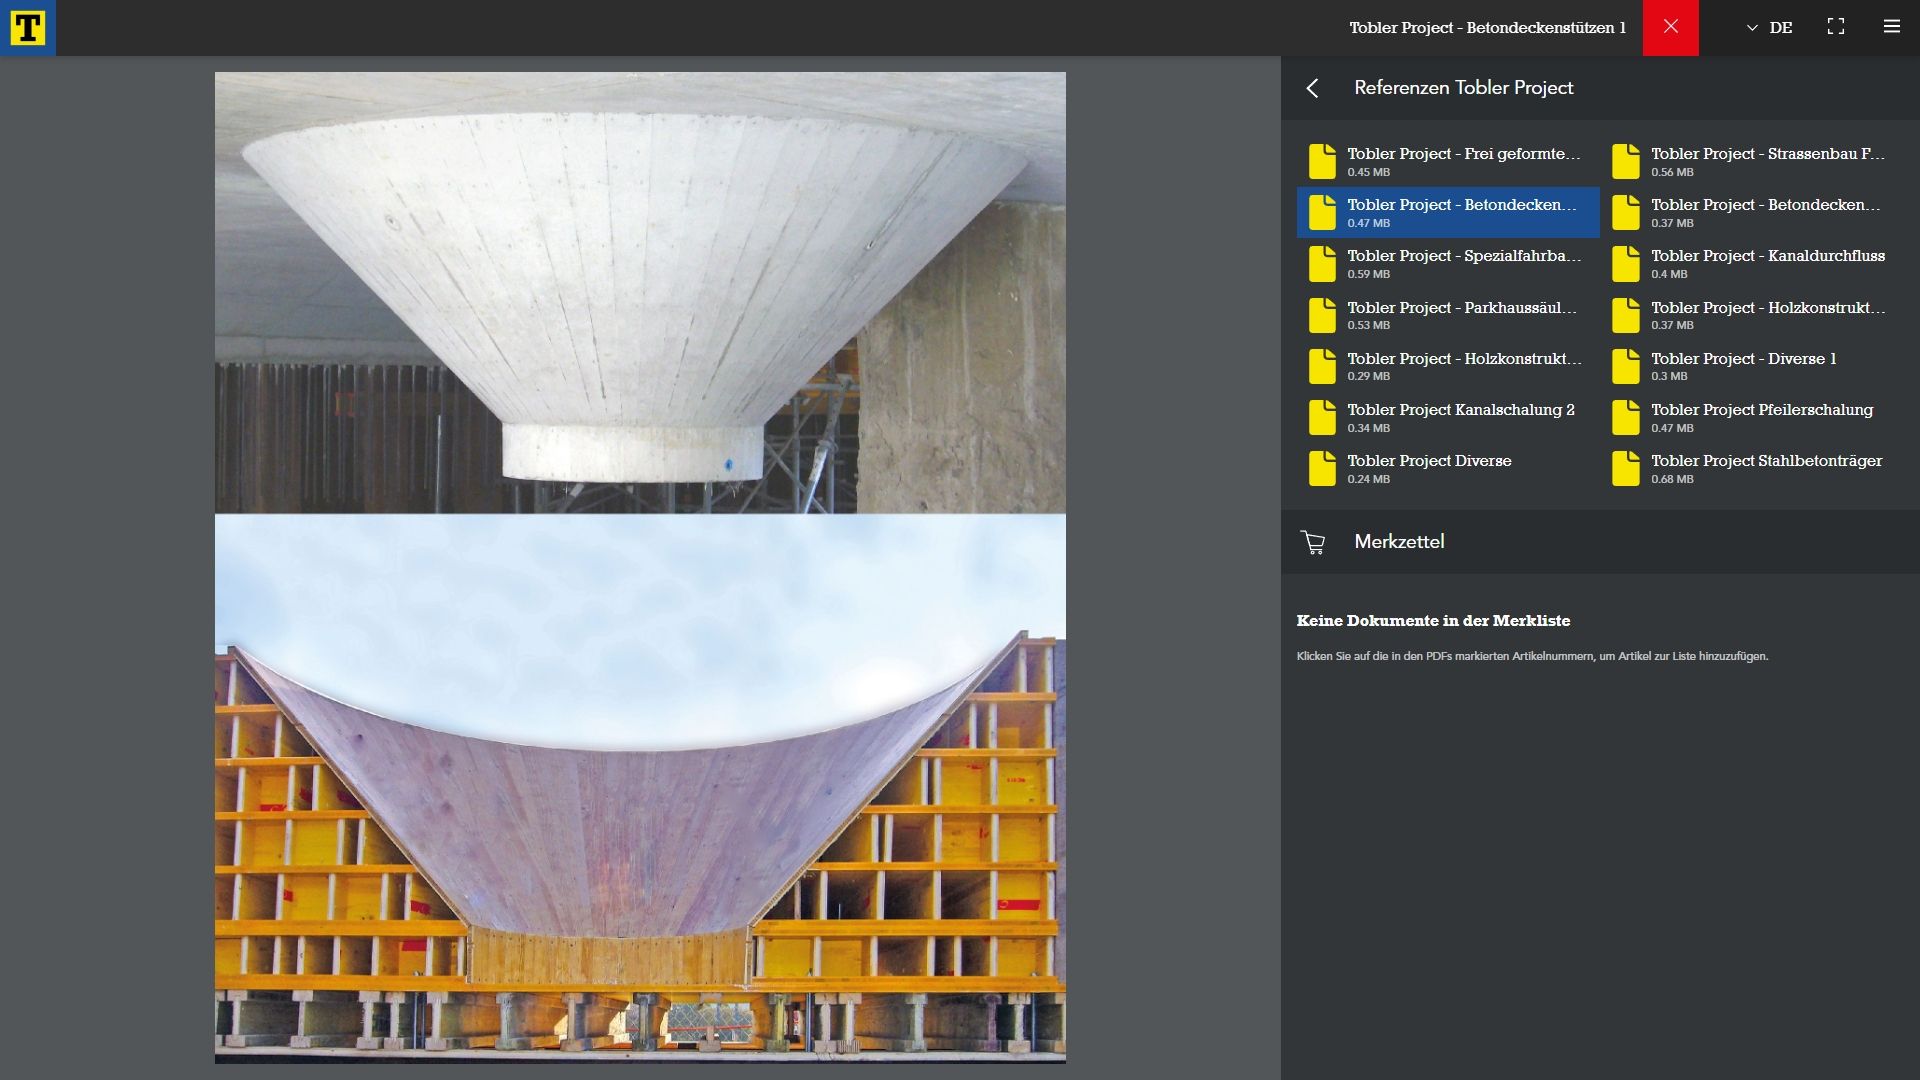Open the Merkzettel section
This screenshot has width=1920, height=1080.
coord(1399,542)
